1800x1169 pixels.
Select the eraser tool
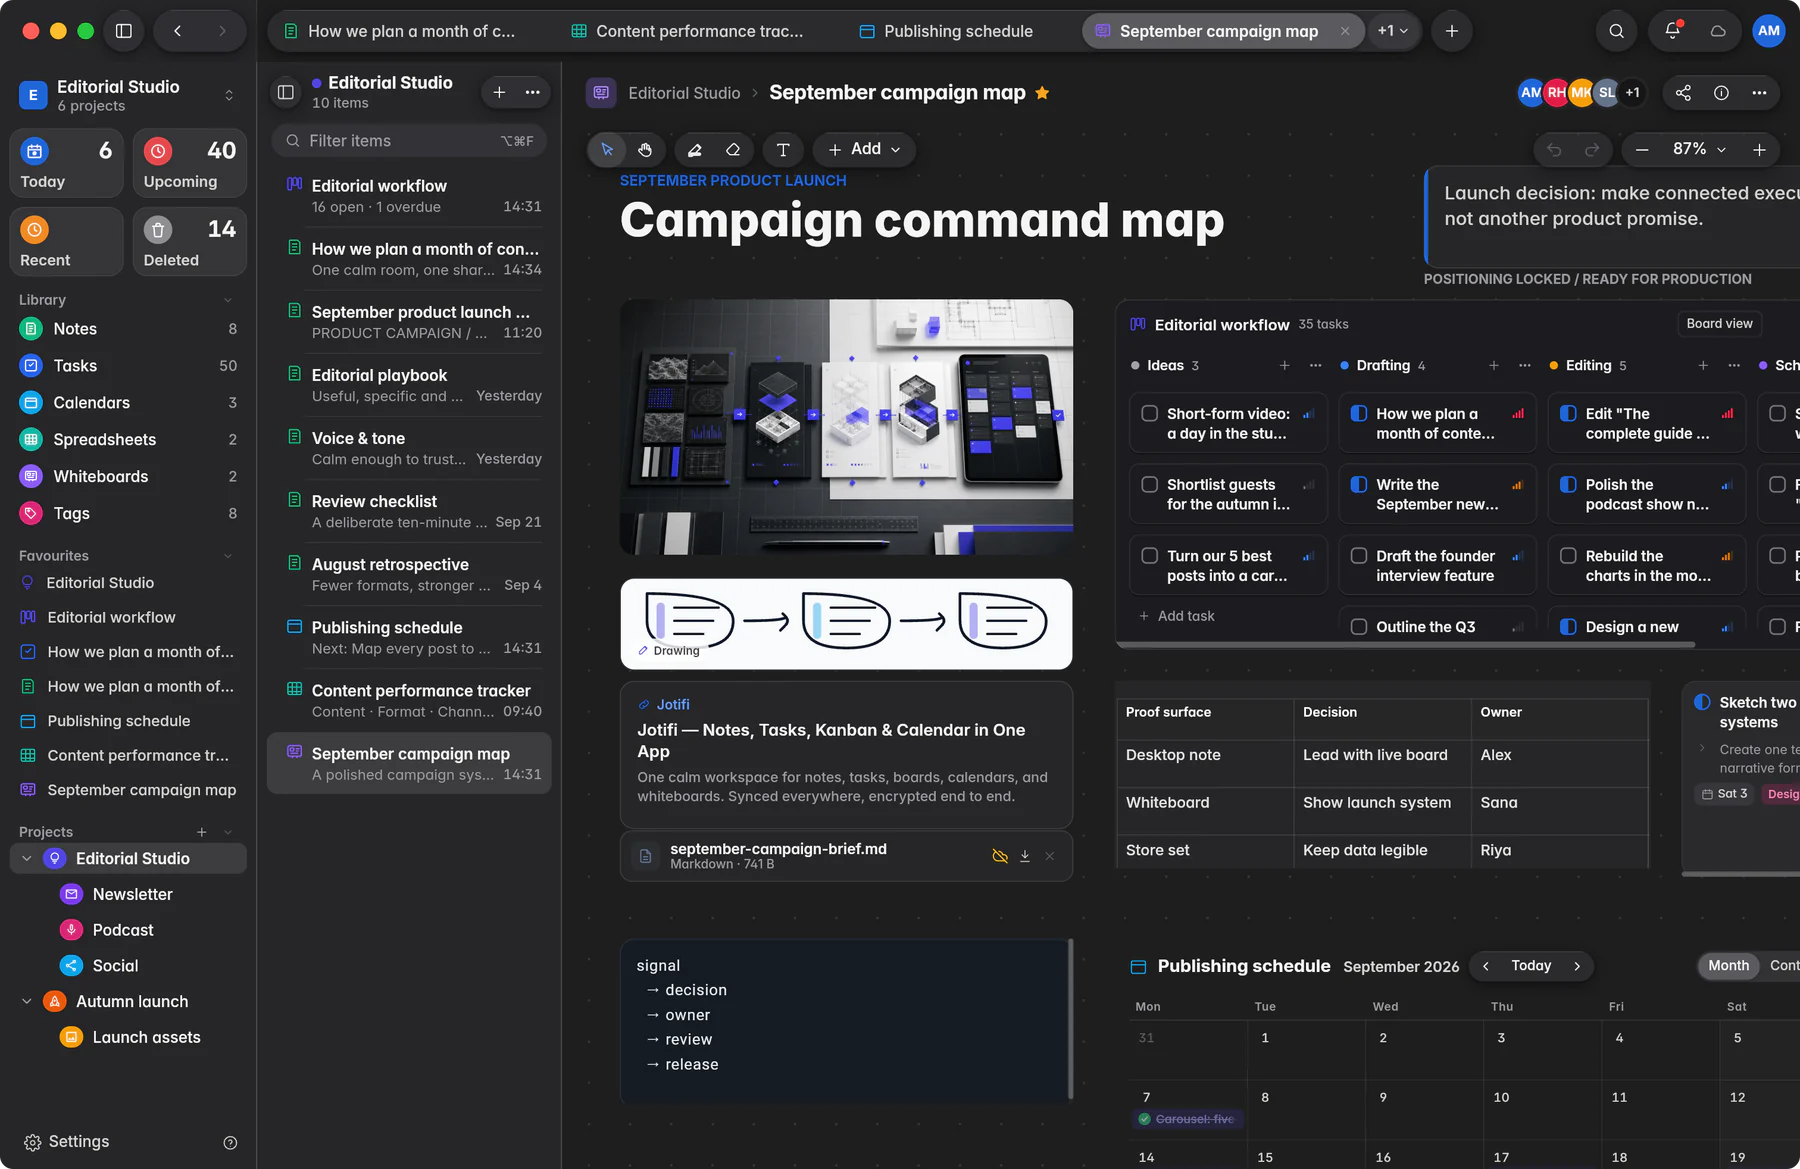click(733, 149)
